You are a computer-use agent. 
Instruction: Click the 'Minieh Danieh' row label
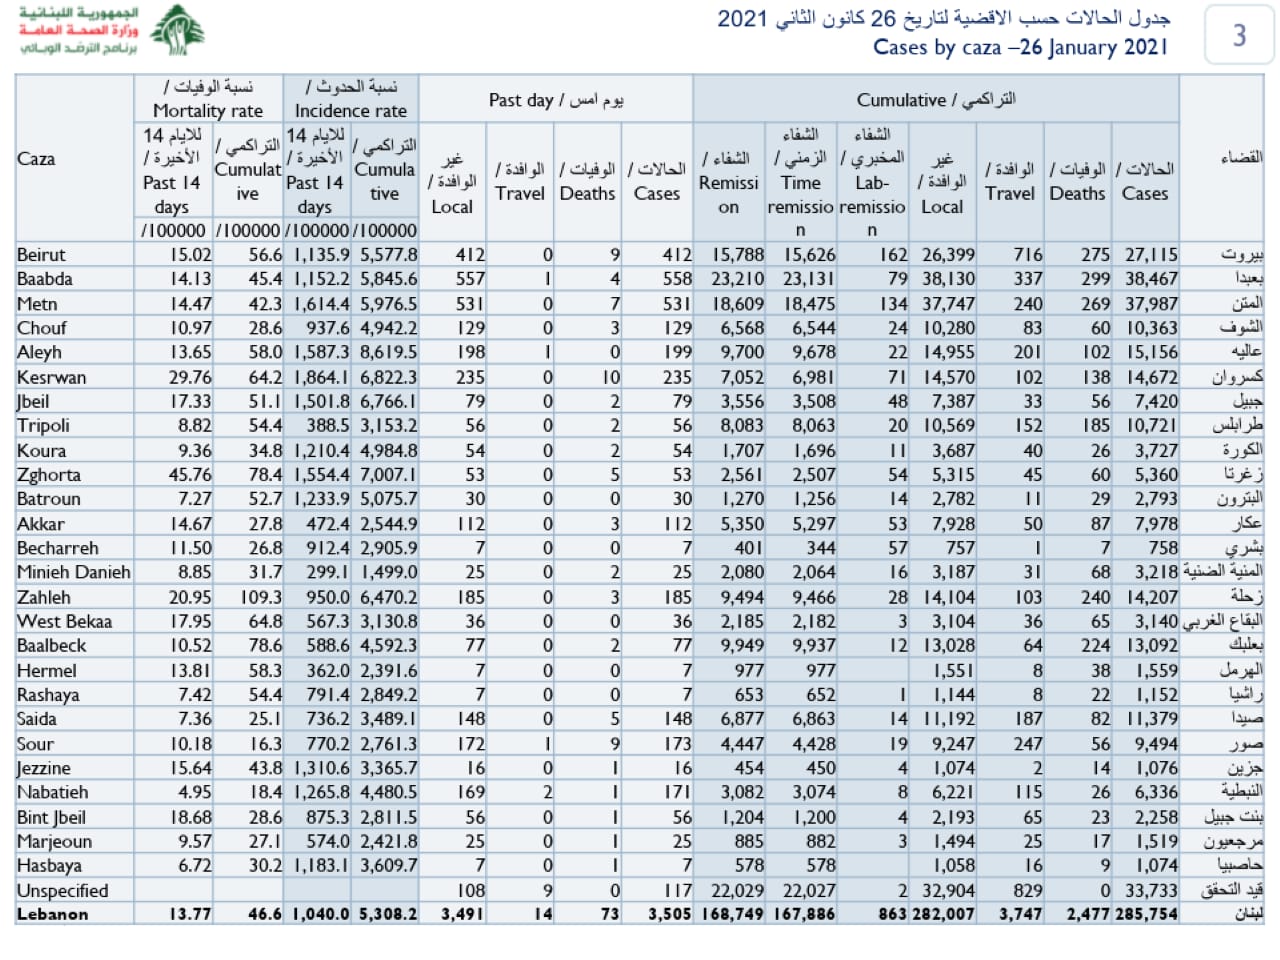pos(74,572)
